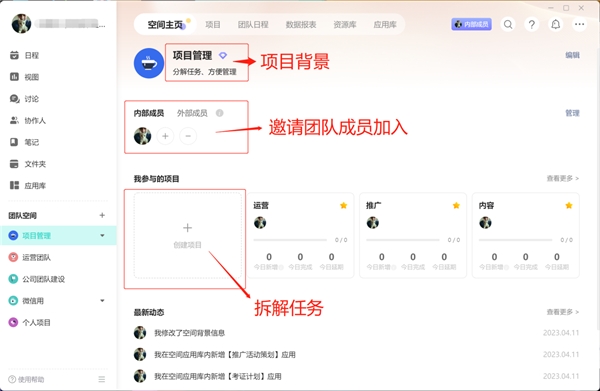Switch to the 数据报表 tab
The image size is (600, 391).
click(301, 25)
